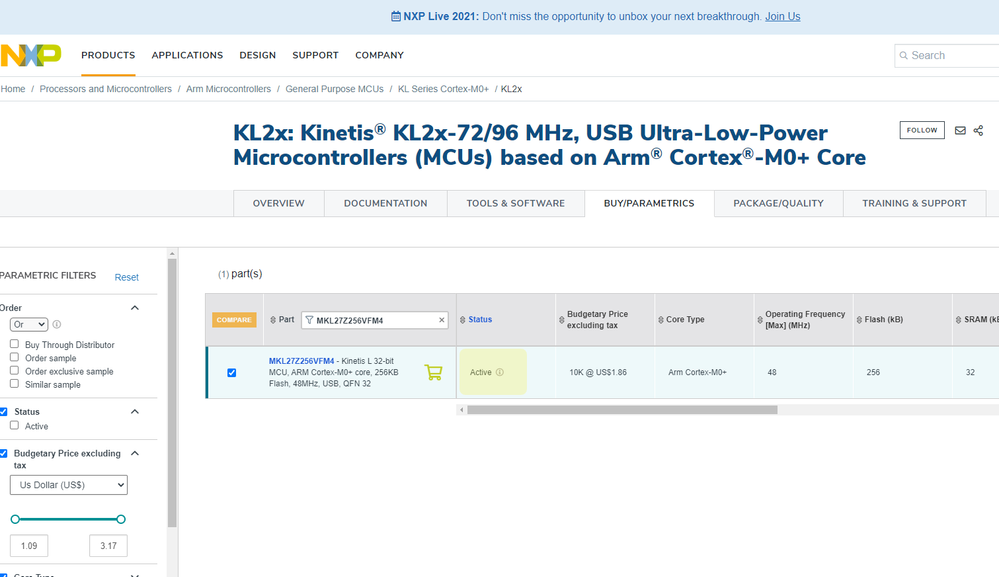
Task: Toggle Status section checkbox
Action: (3, 411)
